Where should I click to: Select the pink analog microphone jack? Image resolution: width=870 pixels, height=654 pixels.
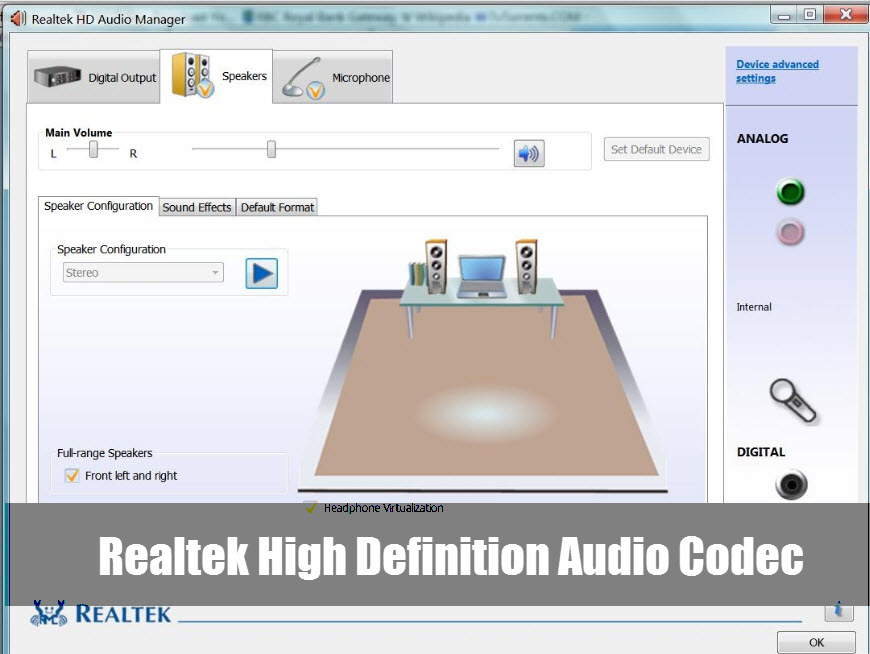click(790, 232)
